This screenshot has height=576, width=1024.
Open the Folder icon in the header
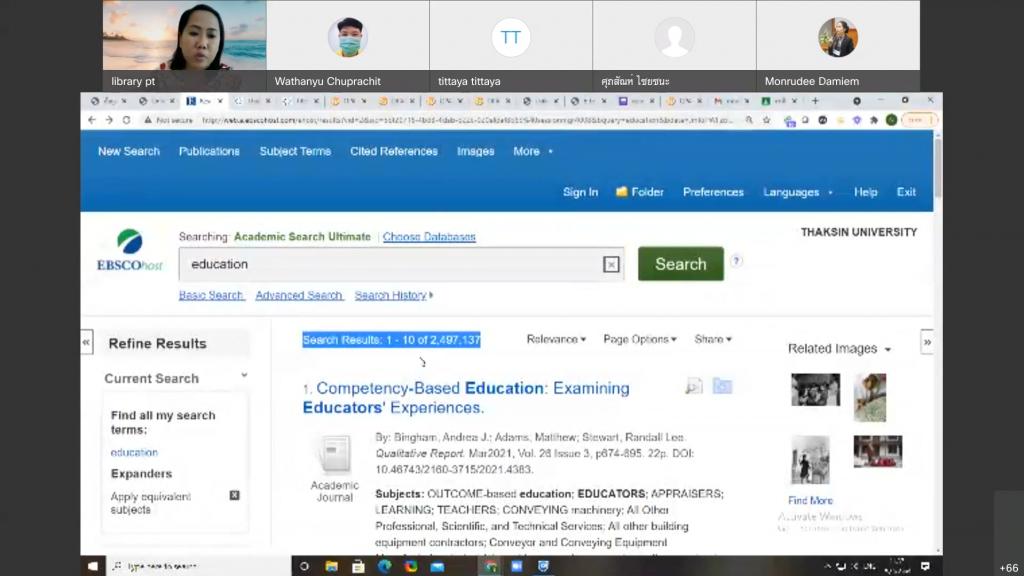click(622, 191)
